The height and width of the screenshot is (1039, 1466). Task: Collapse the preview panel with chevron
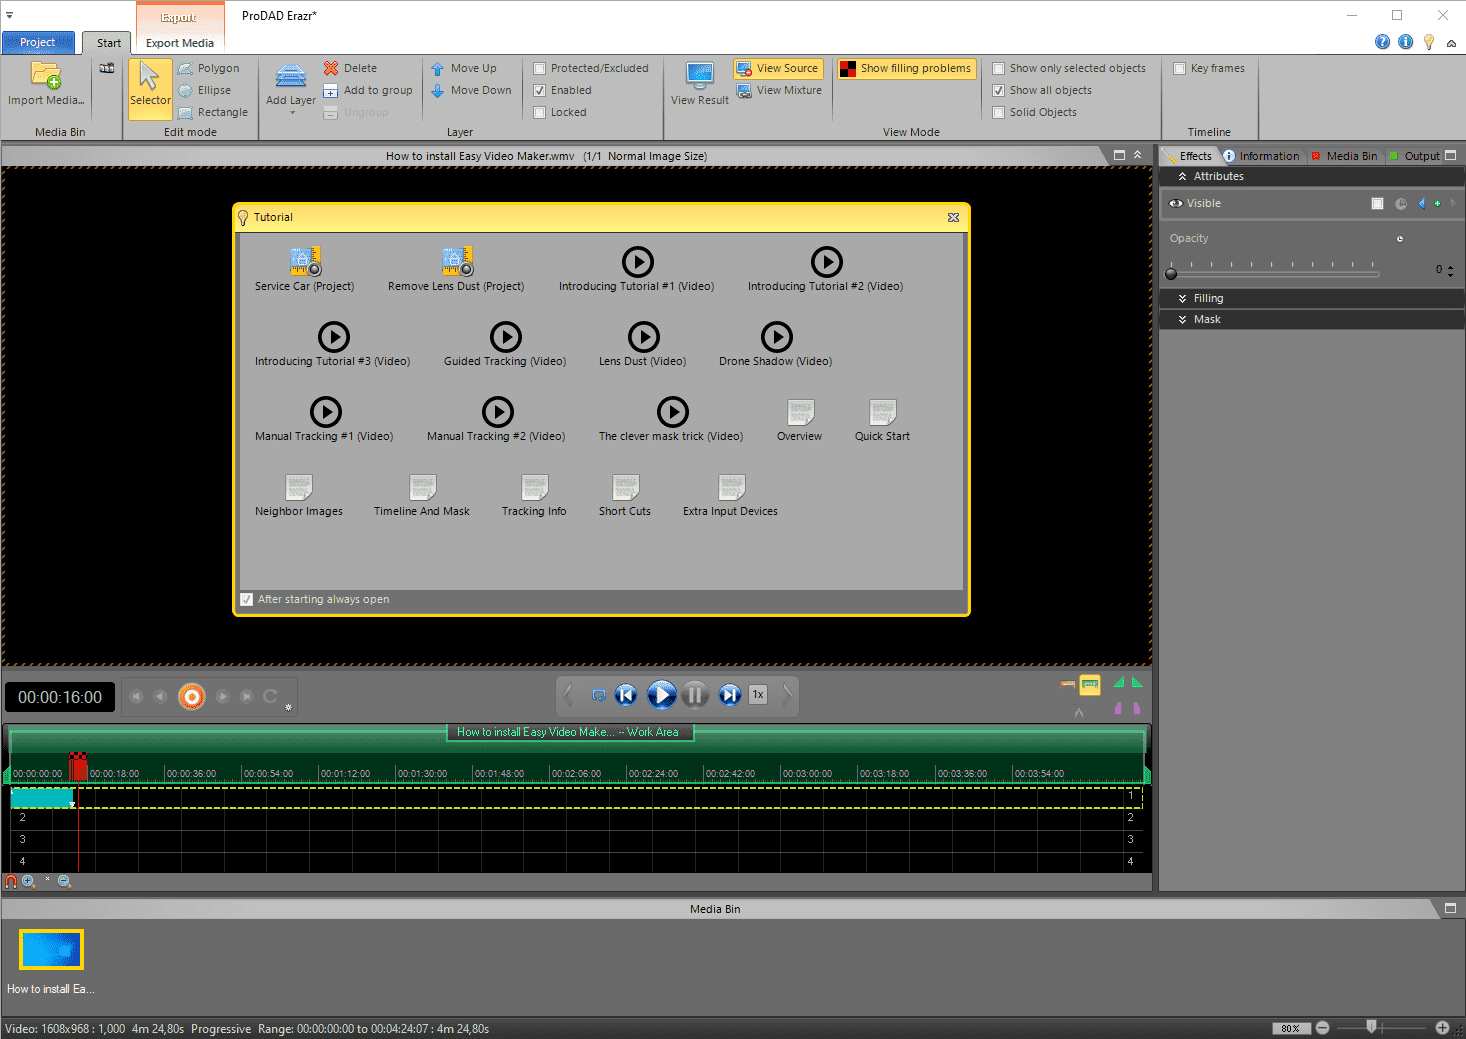click(1137, 155)
